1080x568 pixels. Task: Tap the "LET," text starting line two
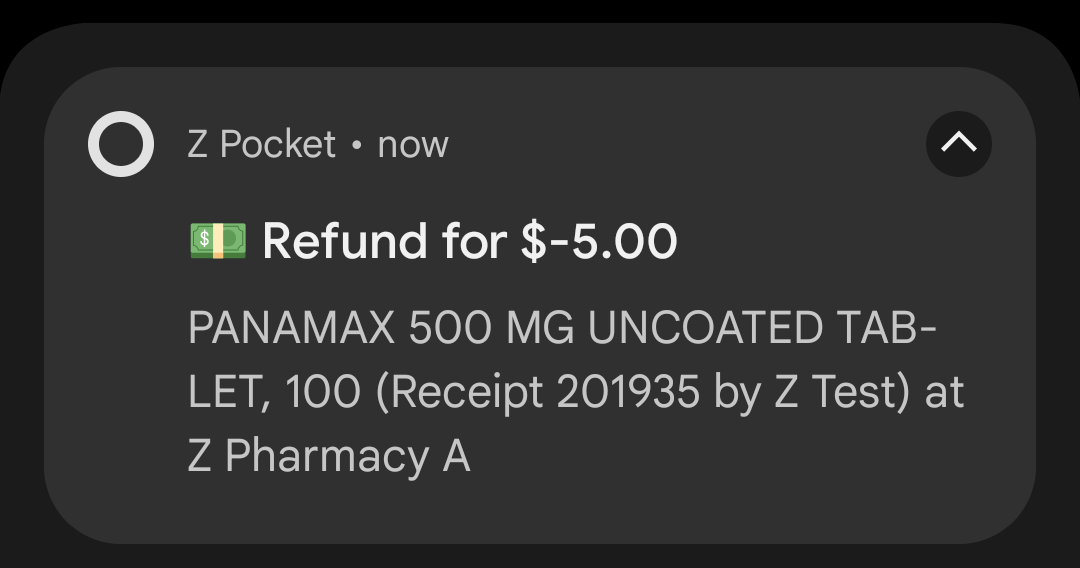pos(229,393)
